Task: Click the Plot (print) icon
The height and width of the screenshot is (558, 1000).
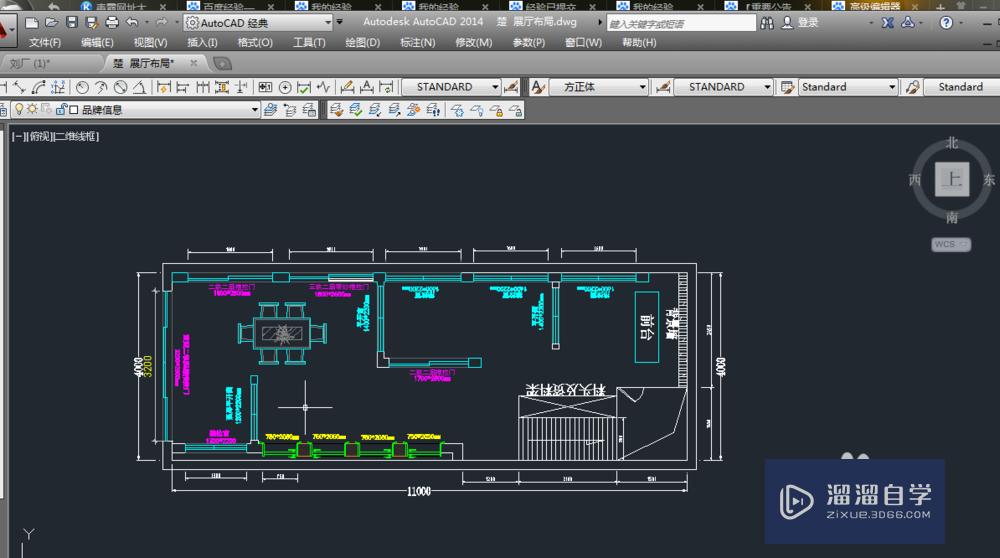Action: tap(112, 22)
